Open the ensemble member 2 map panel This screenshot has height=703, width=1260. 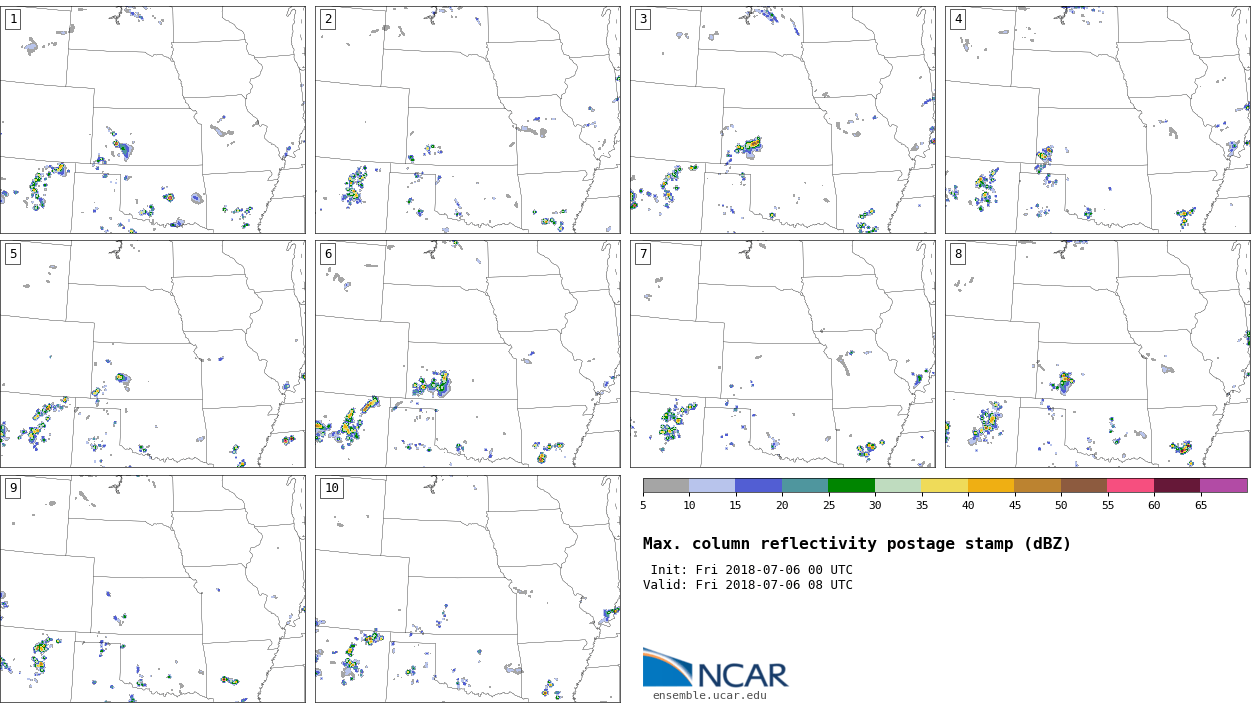(467, 120)
